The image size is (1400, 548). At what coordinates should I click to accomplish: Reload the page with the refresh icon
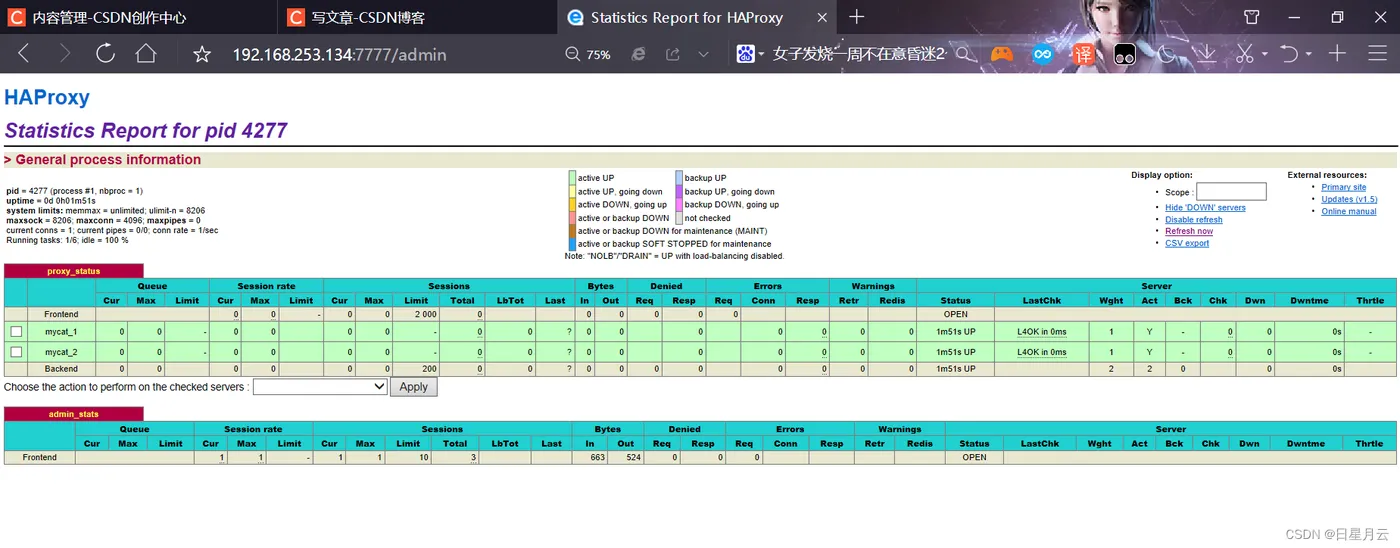[x=105, y=54]
